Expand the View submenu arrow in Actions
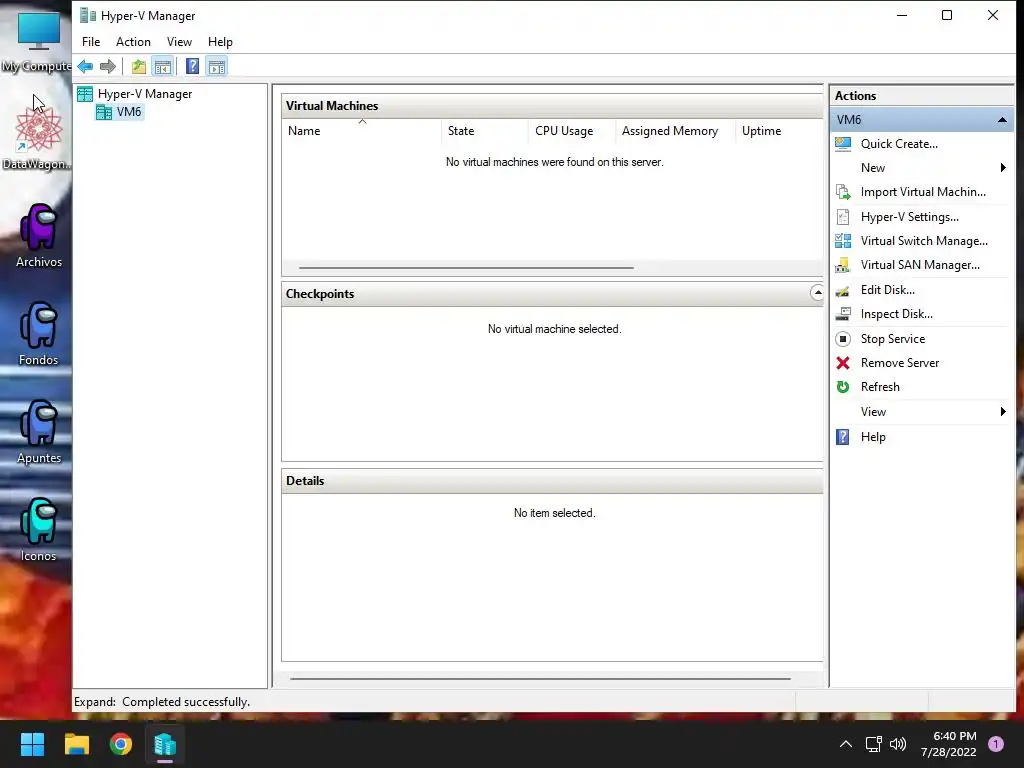Image resolution: width=1024 pixels, height=768 pixels. pos(1003,411)
